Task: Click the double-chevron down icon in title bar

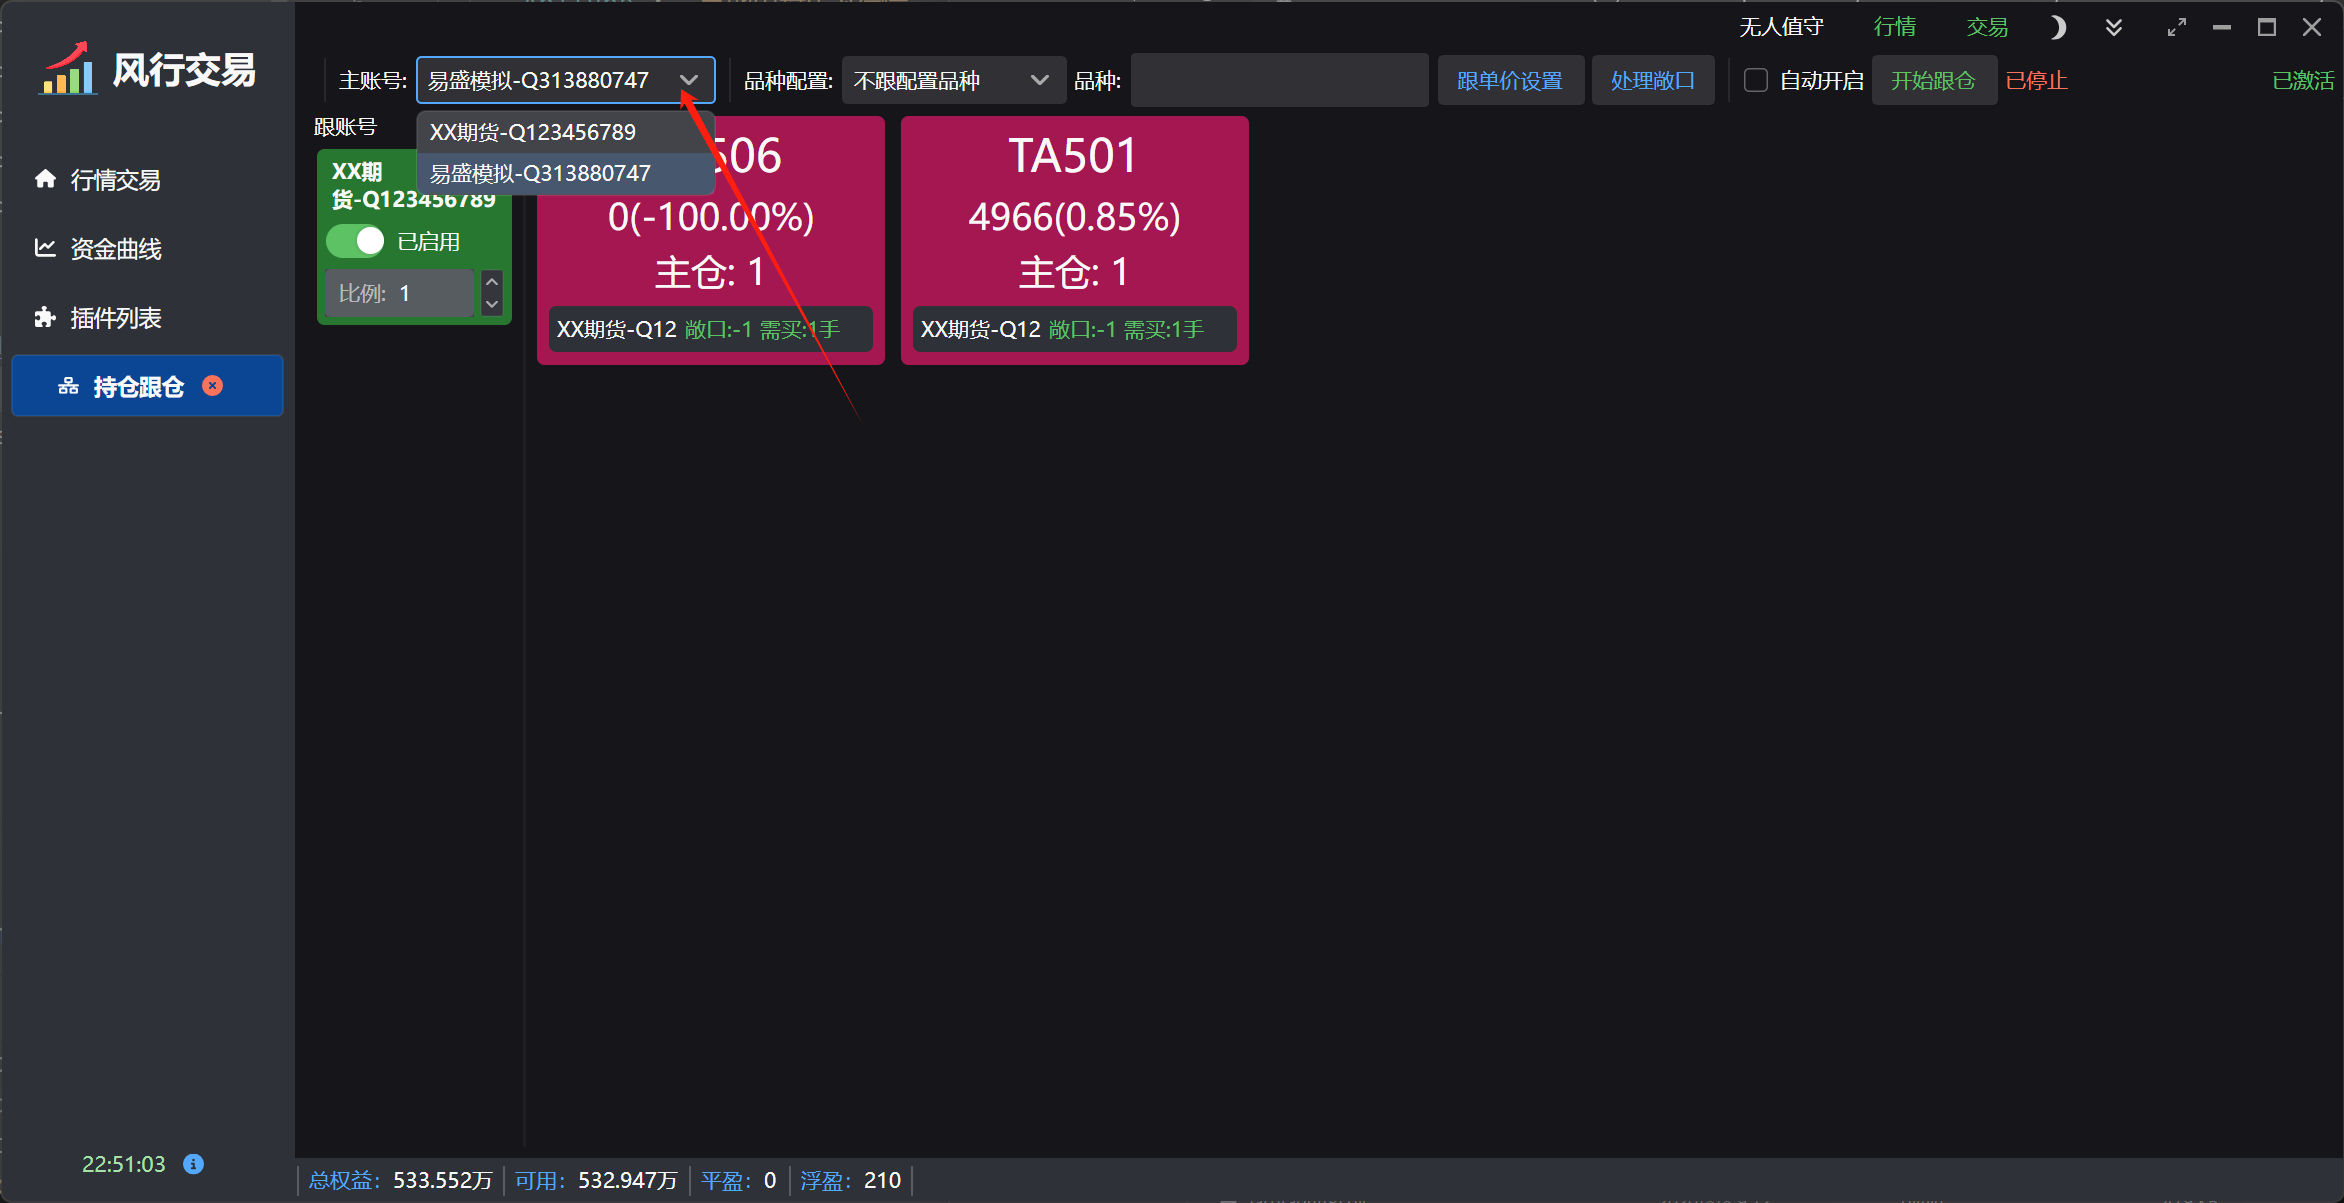Action: click(x=2113, y=27)
